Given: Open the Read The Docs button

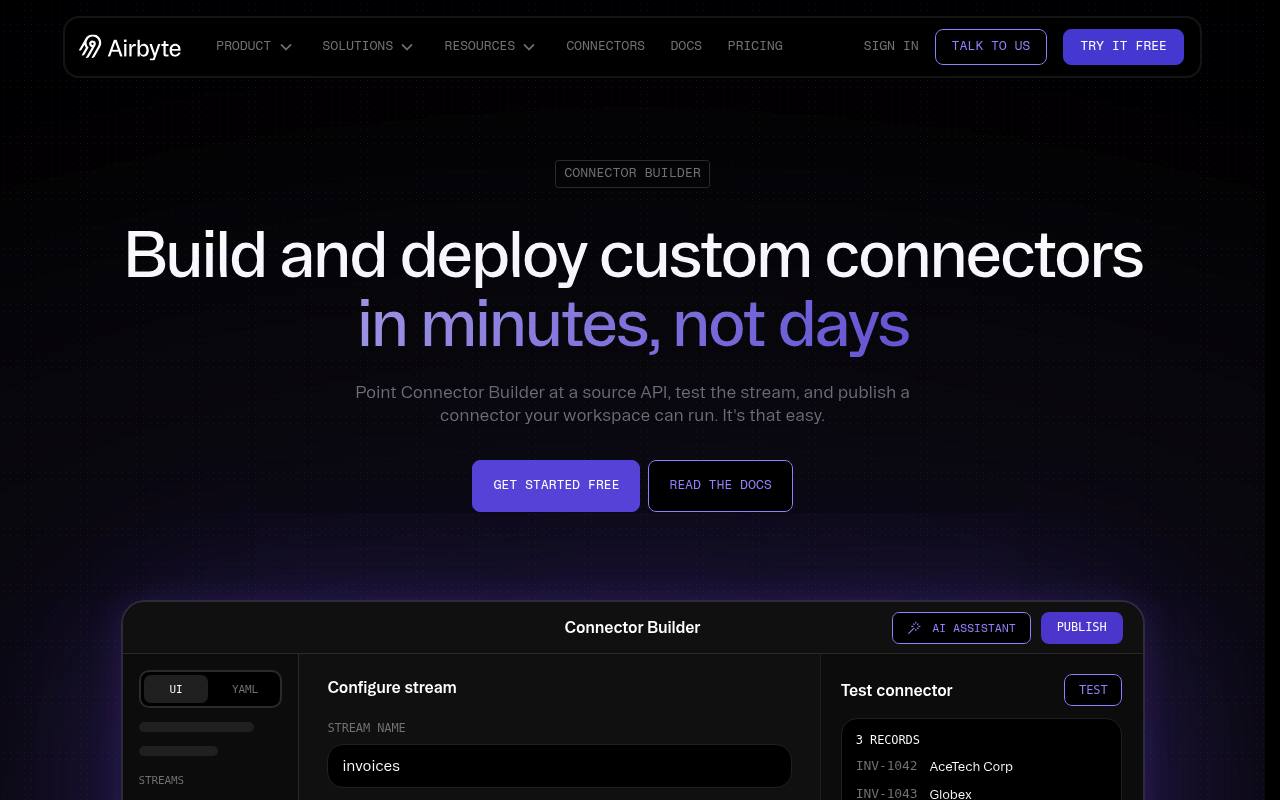Looking at the screenshot, I should tap(720, 486).
